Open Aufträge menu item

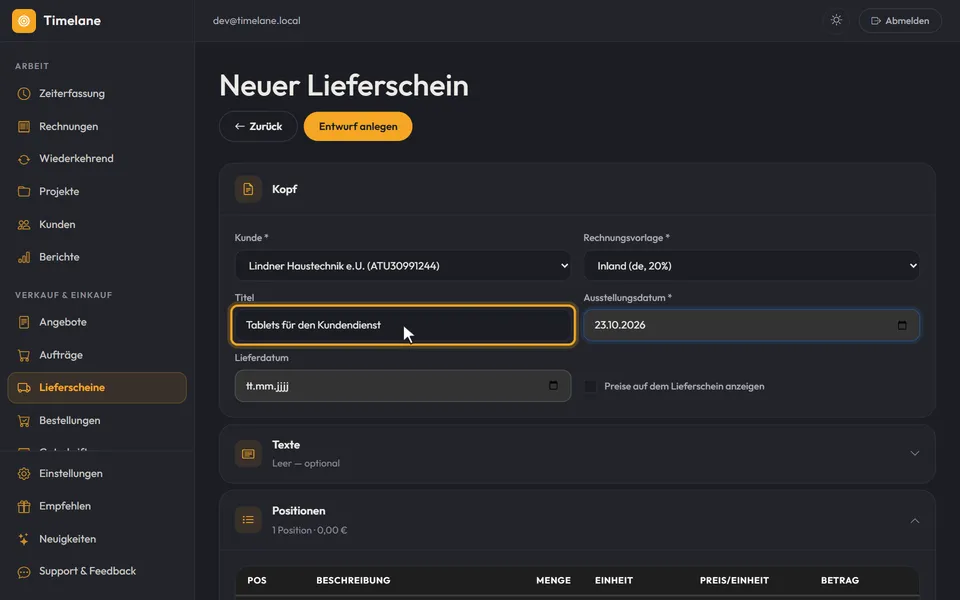[97, 355]
